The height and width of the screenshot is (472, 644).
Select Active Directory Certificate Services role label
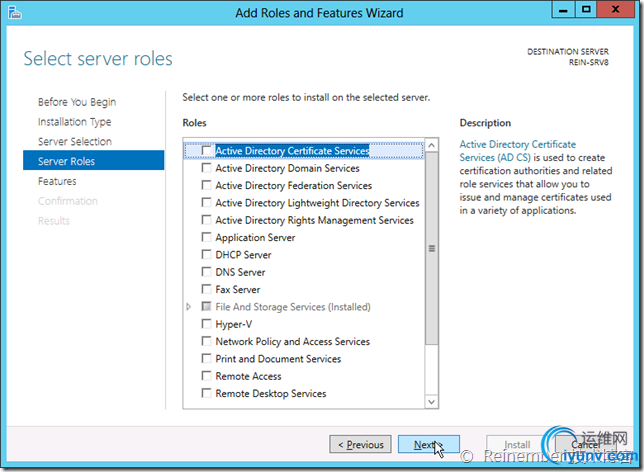pos(292,151)
